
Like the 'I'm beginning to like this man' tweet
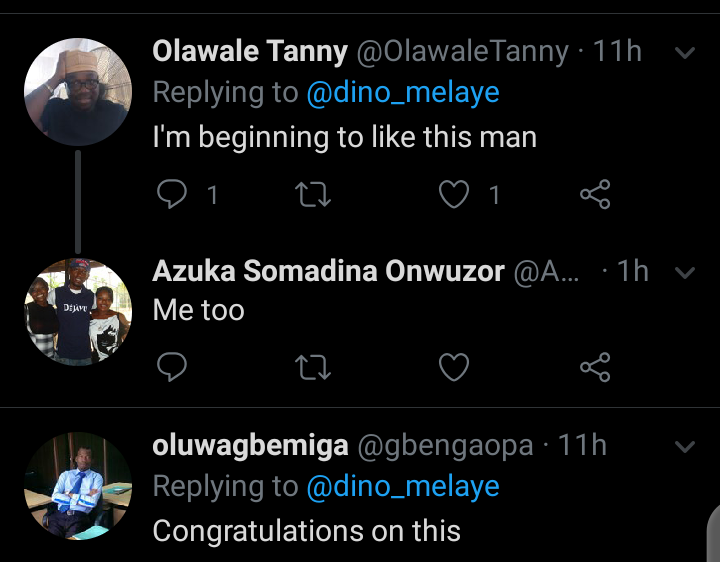click(x=454, y=194)
